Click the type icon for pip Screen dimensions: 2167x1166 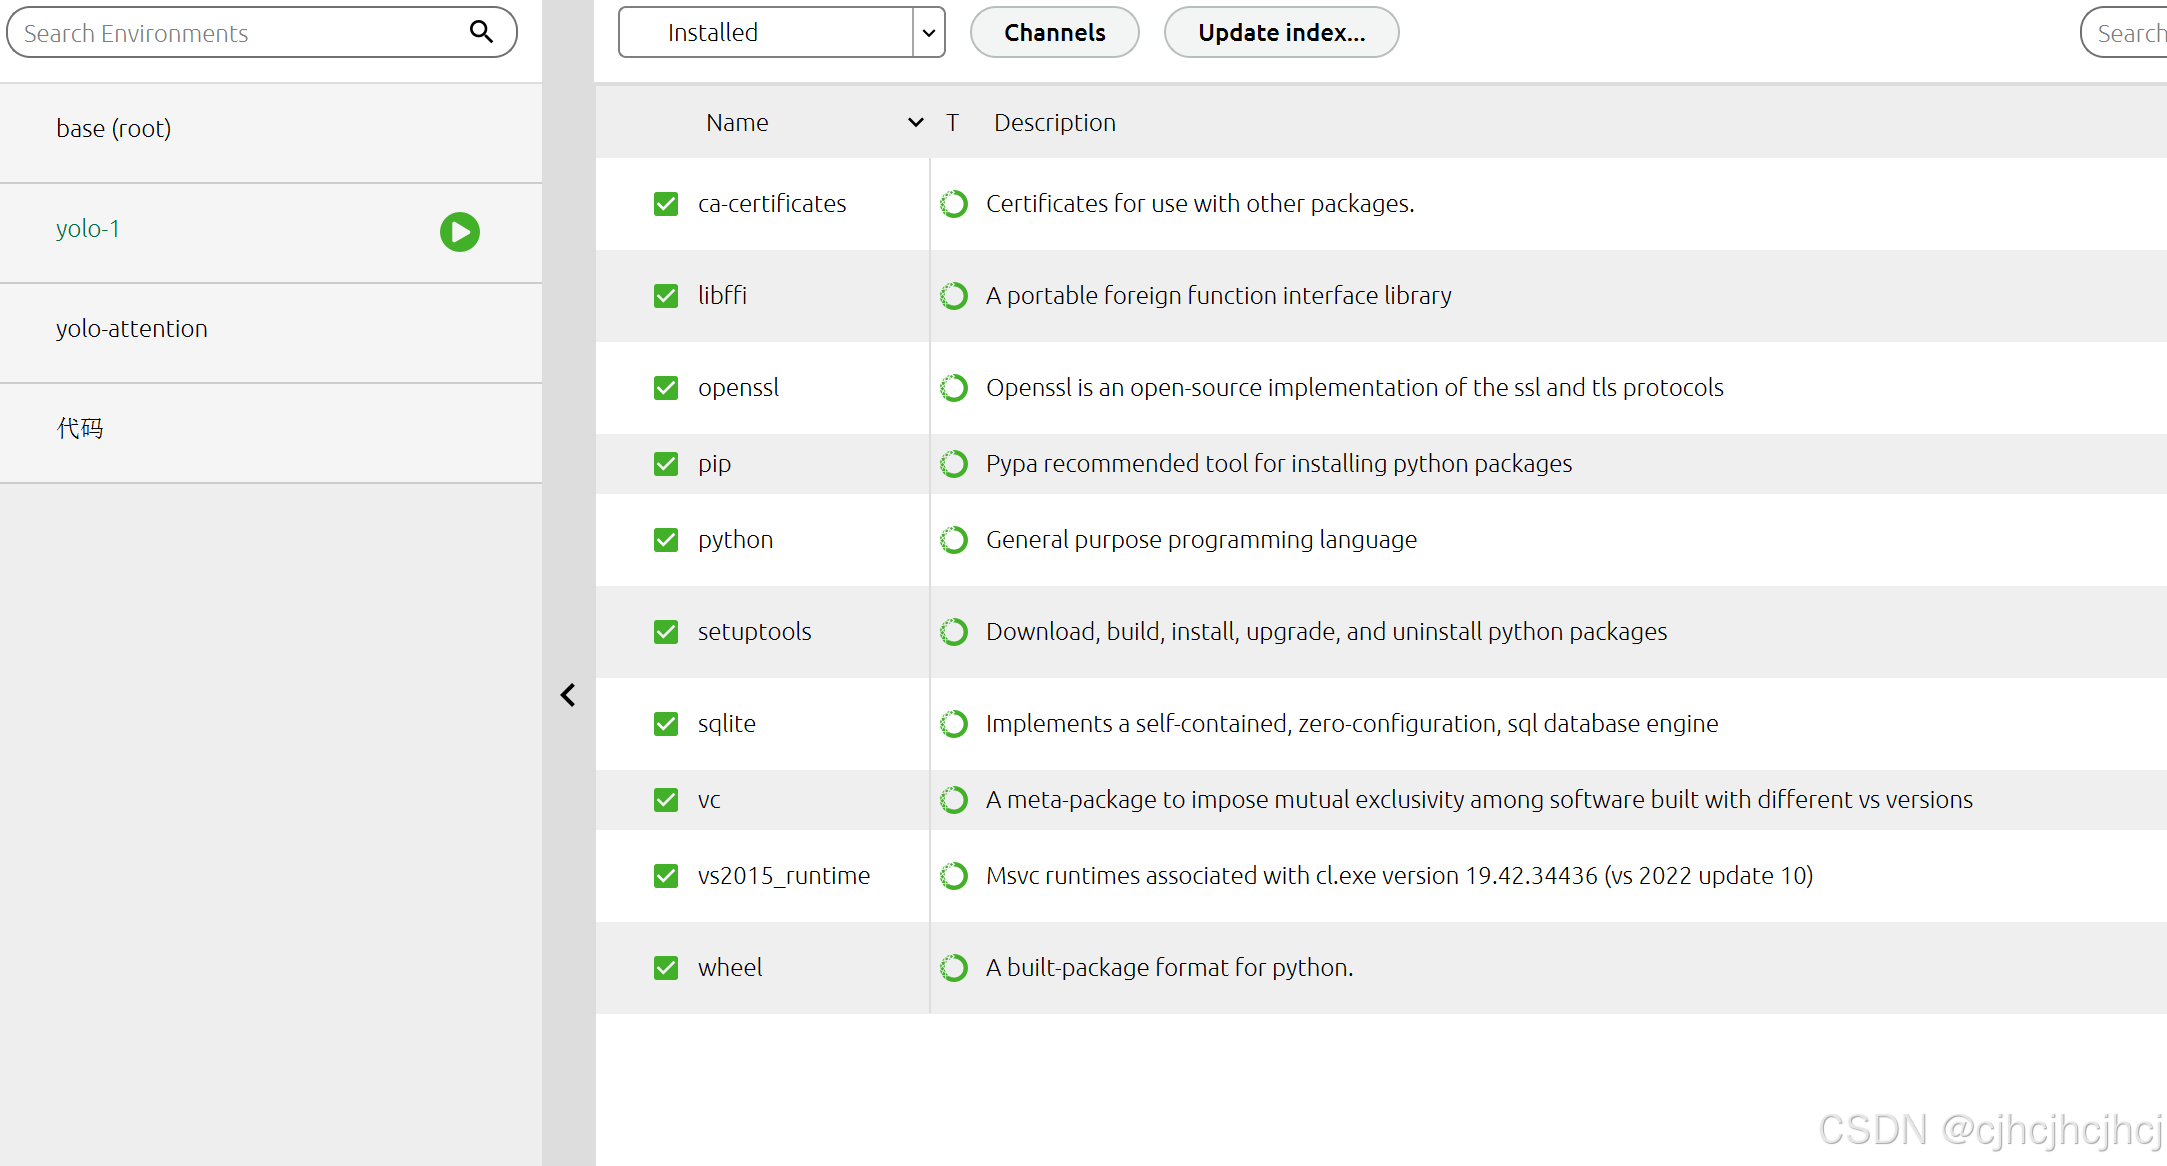click(954, 464)
